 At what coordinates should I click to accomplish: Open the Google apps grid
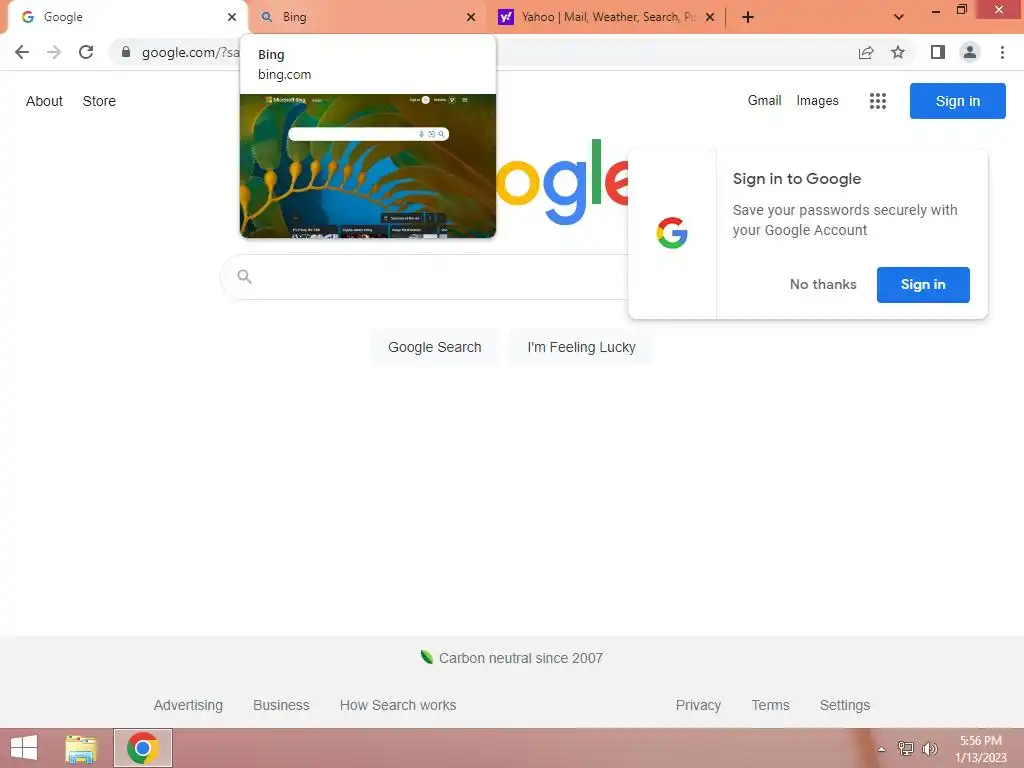[x=878, y=101]
